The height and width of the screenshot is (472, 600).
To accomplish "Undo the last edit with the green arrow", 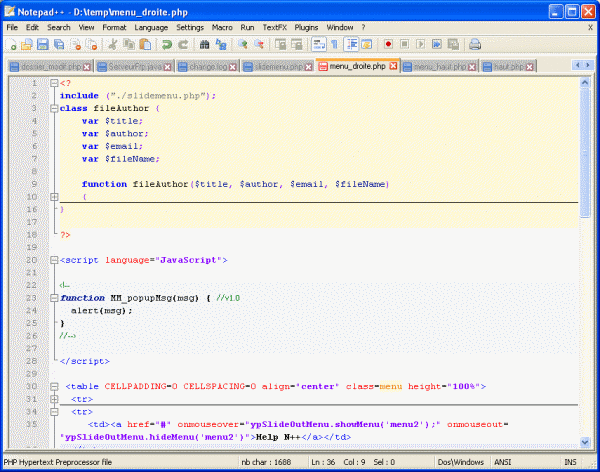I will (x=166, y=44).
